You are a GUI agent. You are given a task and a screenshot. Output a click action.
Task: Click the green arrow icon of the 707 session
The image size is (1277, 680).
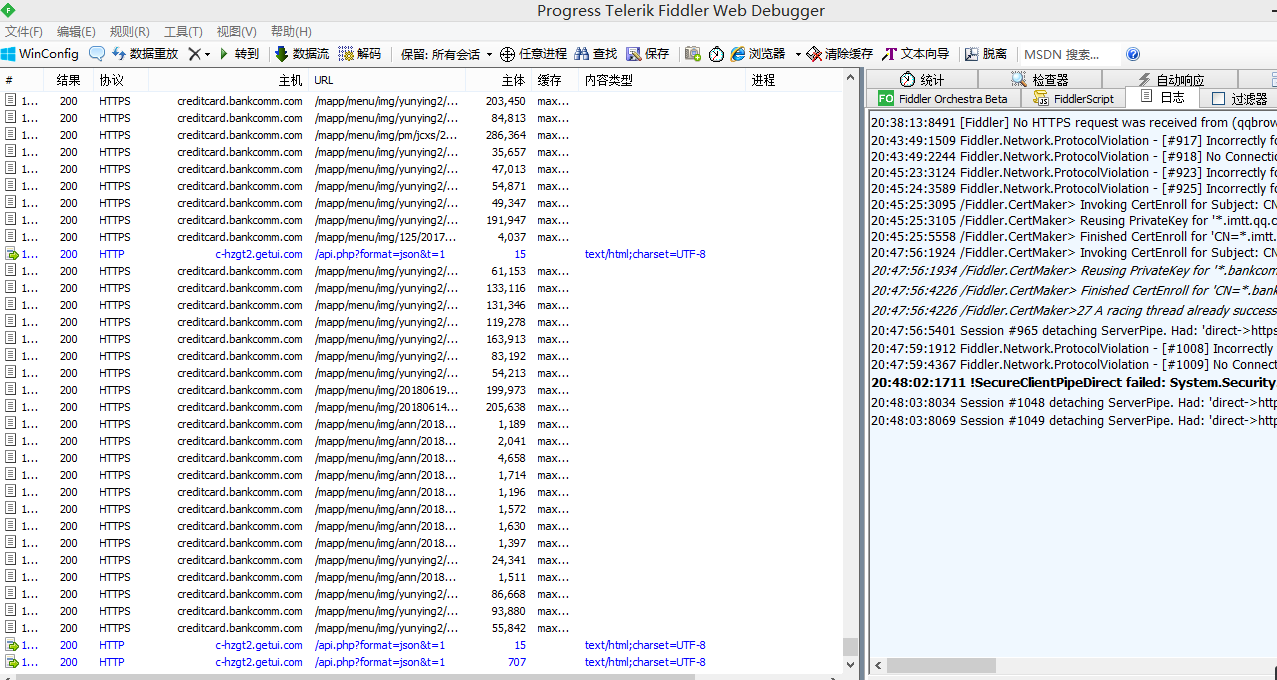coord(11,662)
